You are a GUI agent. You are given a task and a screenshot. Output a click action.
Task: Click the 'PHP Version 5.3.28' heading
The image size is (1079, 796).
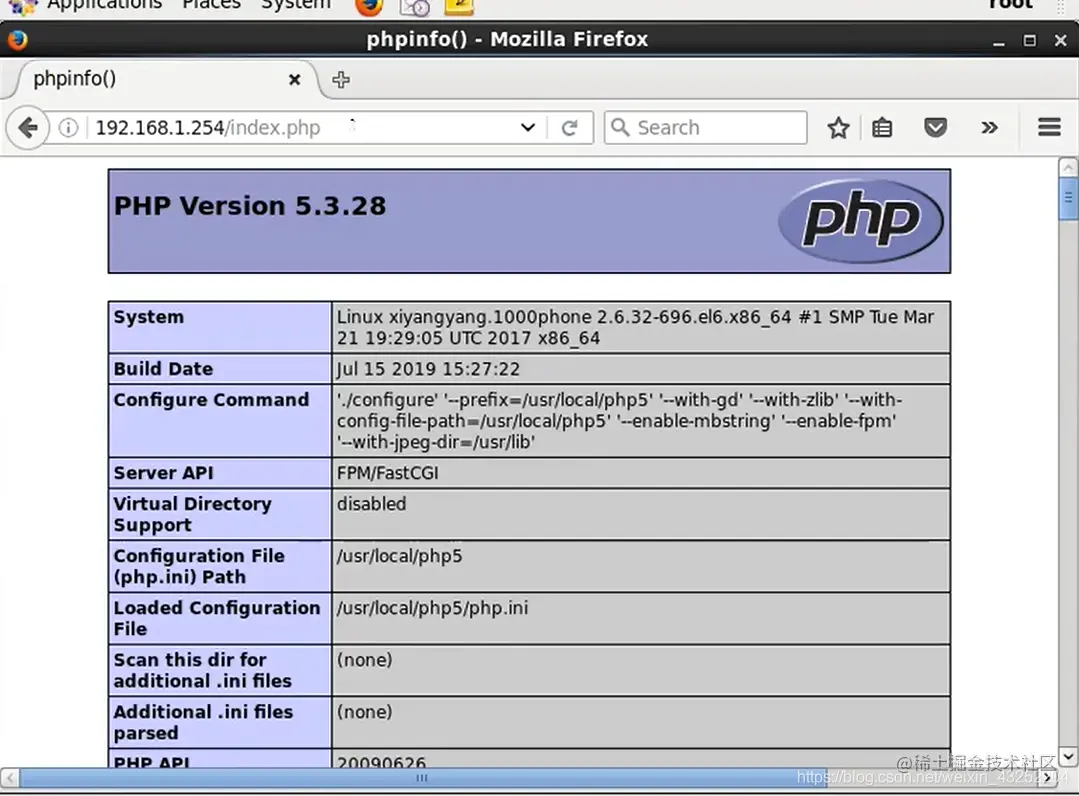click(x=250, y=206)
